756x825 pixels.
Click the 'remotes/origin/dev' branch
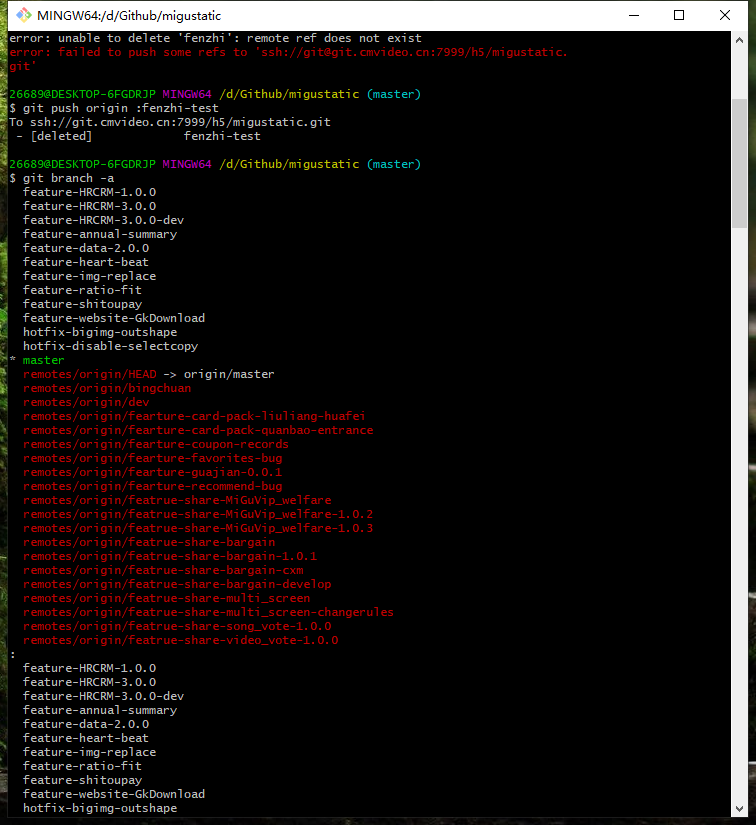click(x=86, y=402)
